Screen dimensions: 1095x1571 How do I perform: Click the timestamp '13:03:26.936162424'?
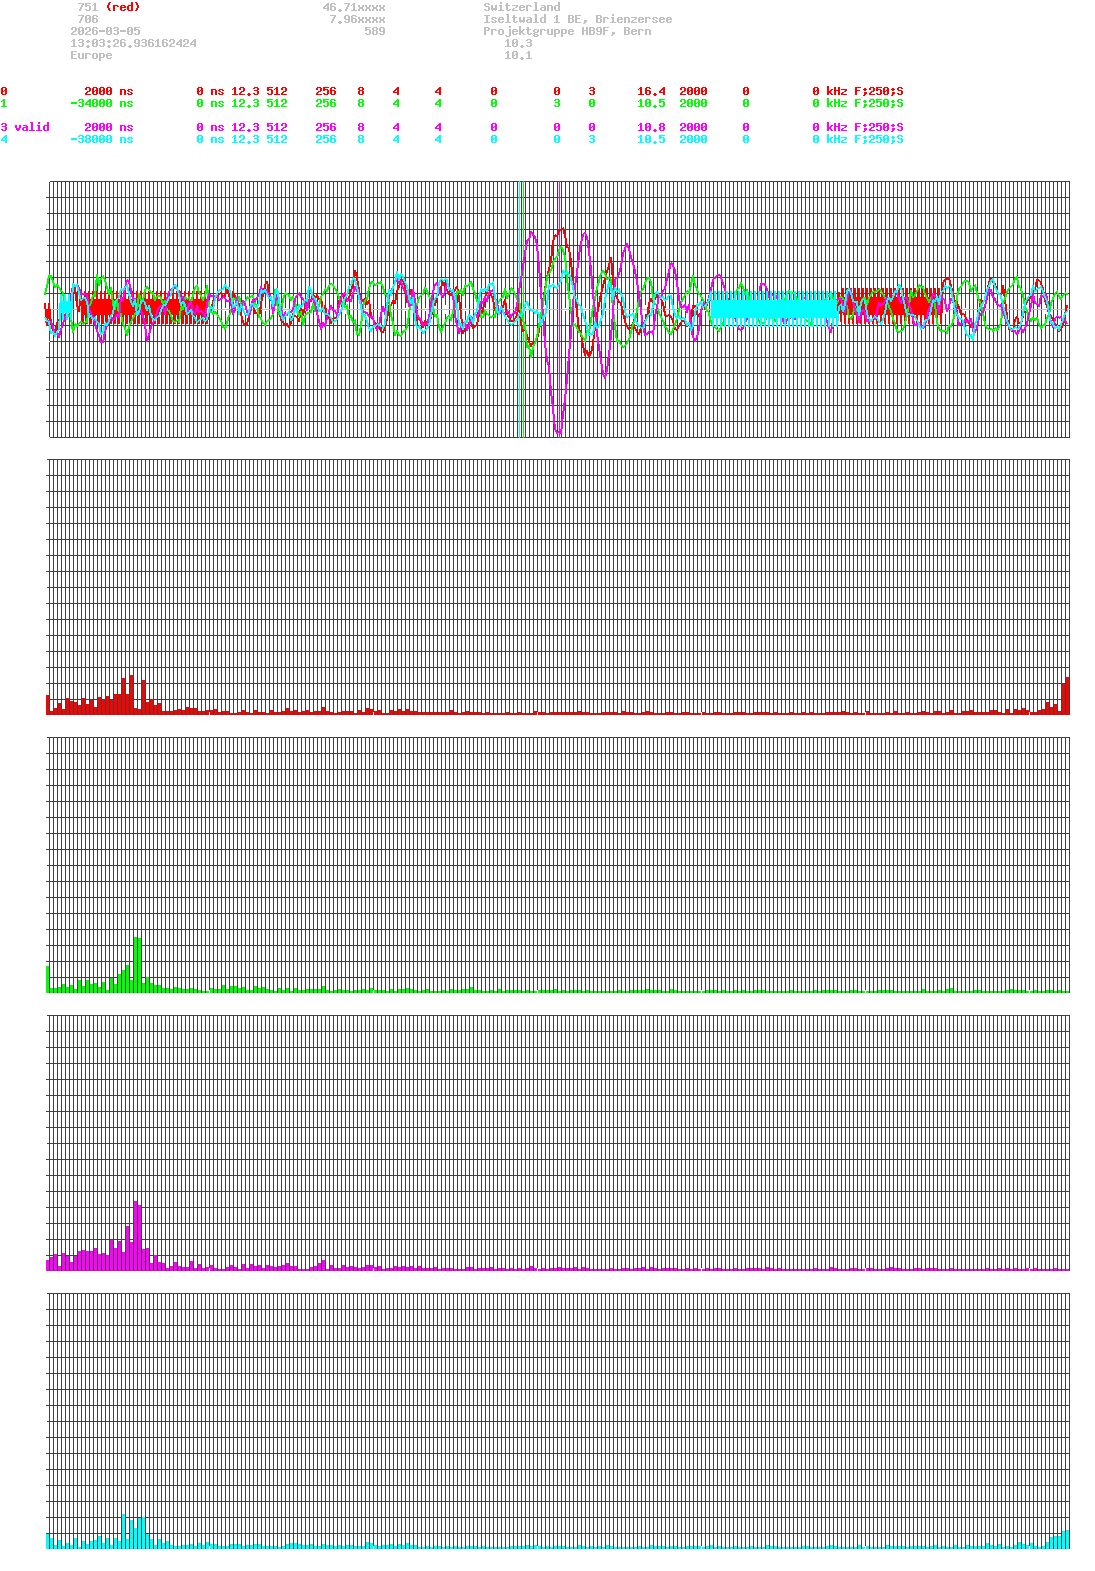click(x=133, y=43)
